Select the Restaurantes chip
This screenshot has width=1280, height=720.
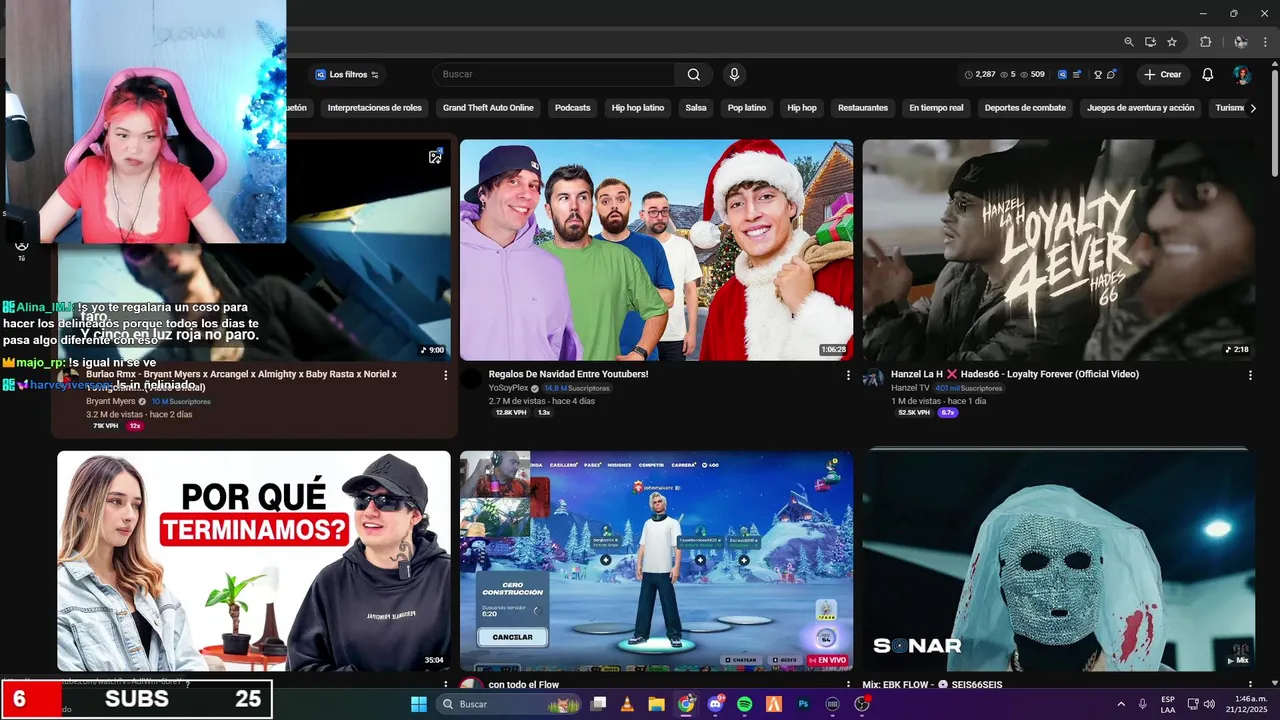863,108
